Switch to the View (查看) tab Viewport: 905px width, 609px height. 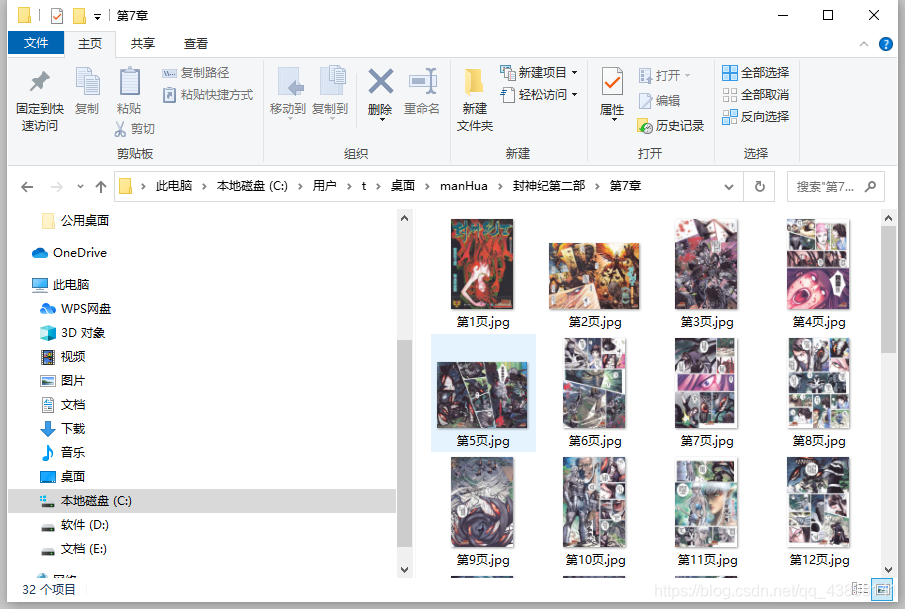pos(196,44)
